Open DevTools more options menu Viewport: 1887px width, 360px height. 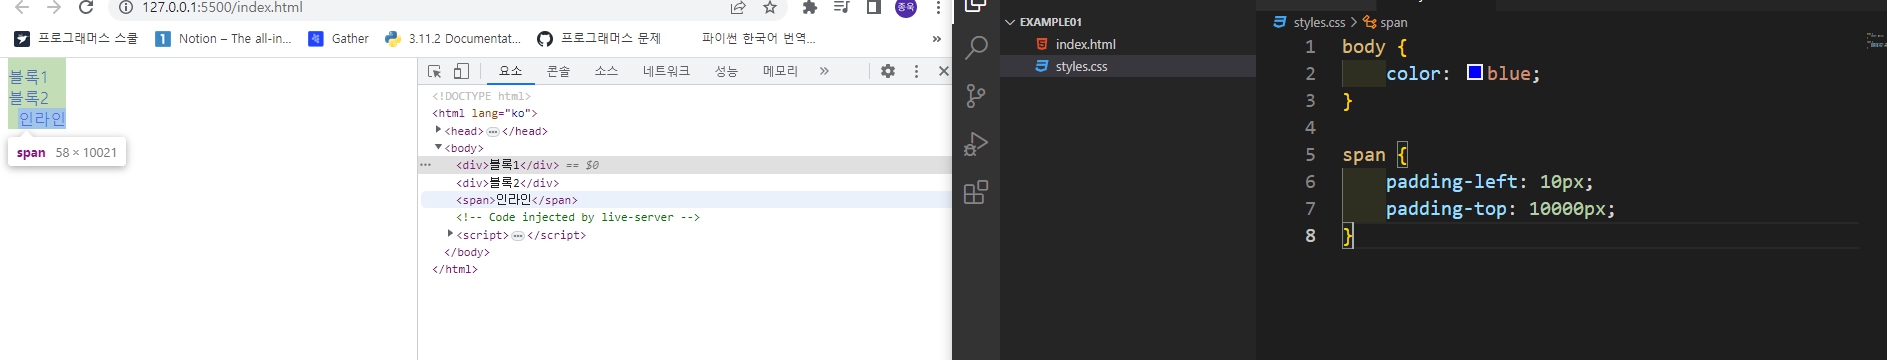tap(916, 71)
